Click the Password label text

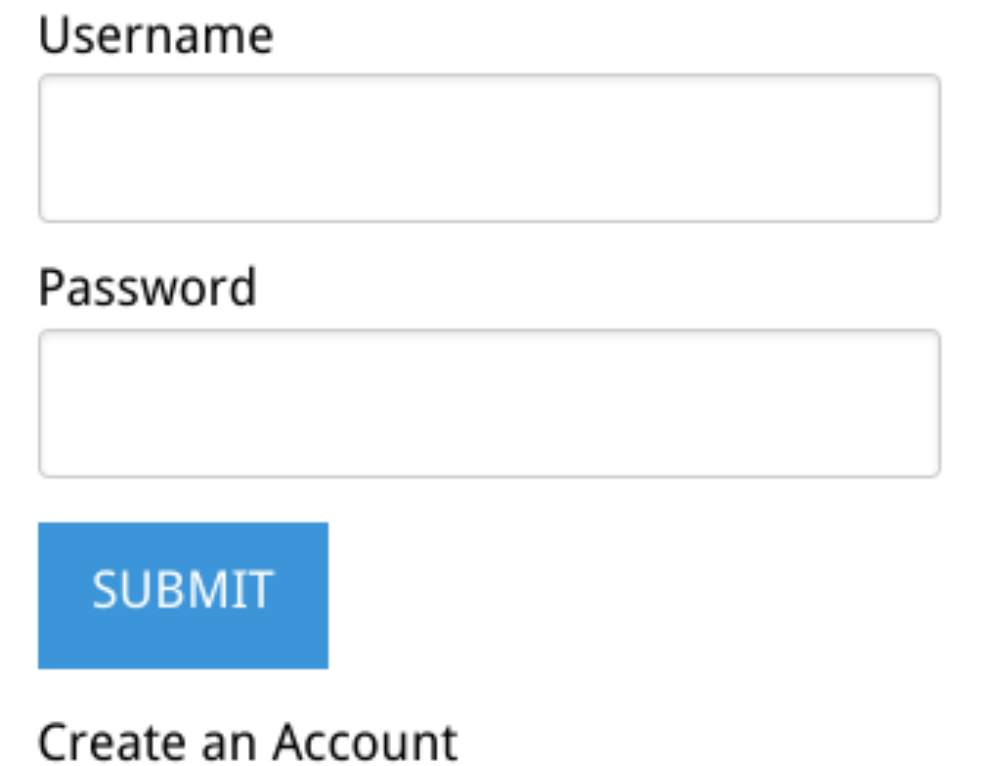coord(147,288)
